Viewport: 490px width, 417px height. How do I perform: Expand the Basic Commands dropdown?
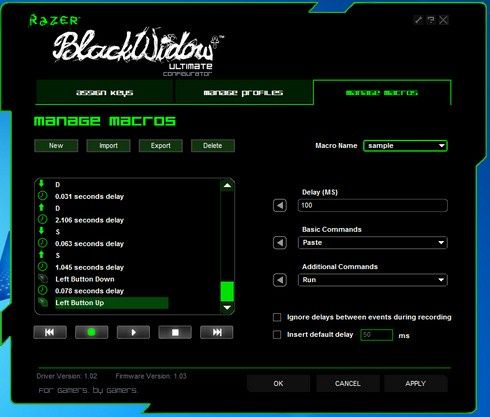pos(373,243)
